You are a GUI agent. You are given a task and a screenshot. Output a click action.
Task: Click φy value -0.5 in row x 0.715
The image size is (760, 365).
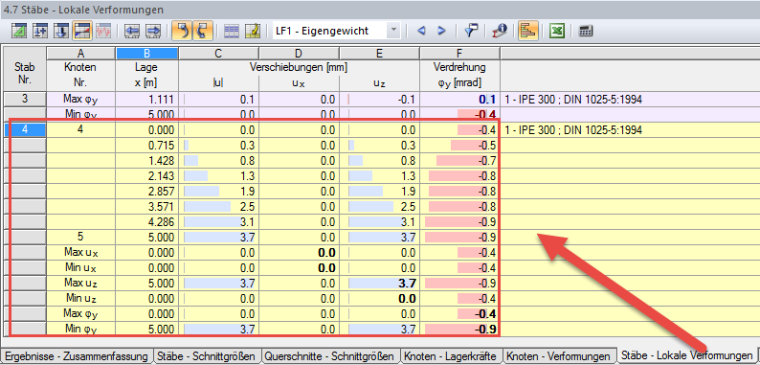[459, 145]
